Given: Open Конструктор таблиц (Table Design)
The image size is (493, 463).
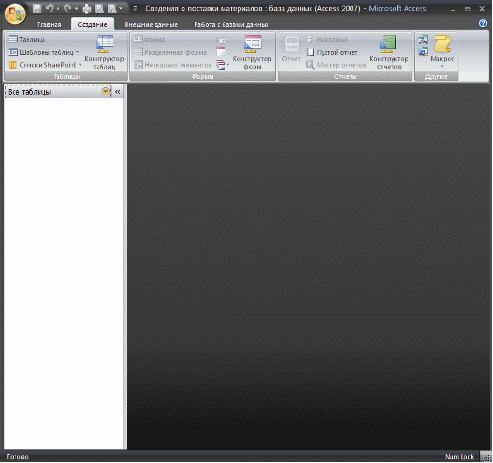Looking at the screenshot, I should pos(104,52).
